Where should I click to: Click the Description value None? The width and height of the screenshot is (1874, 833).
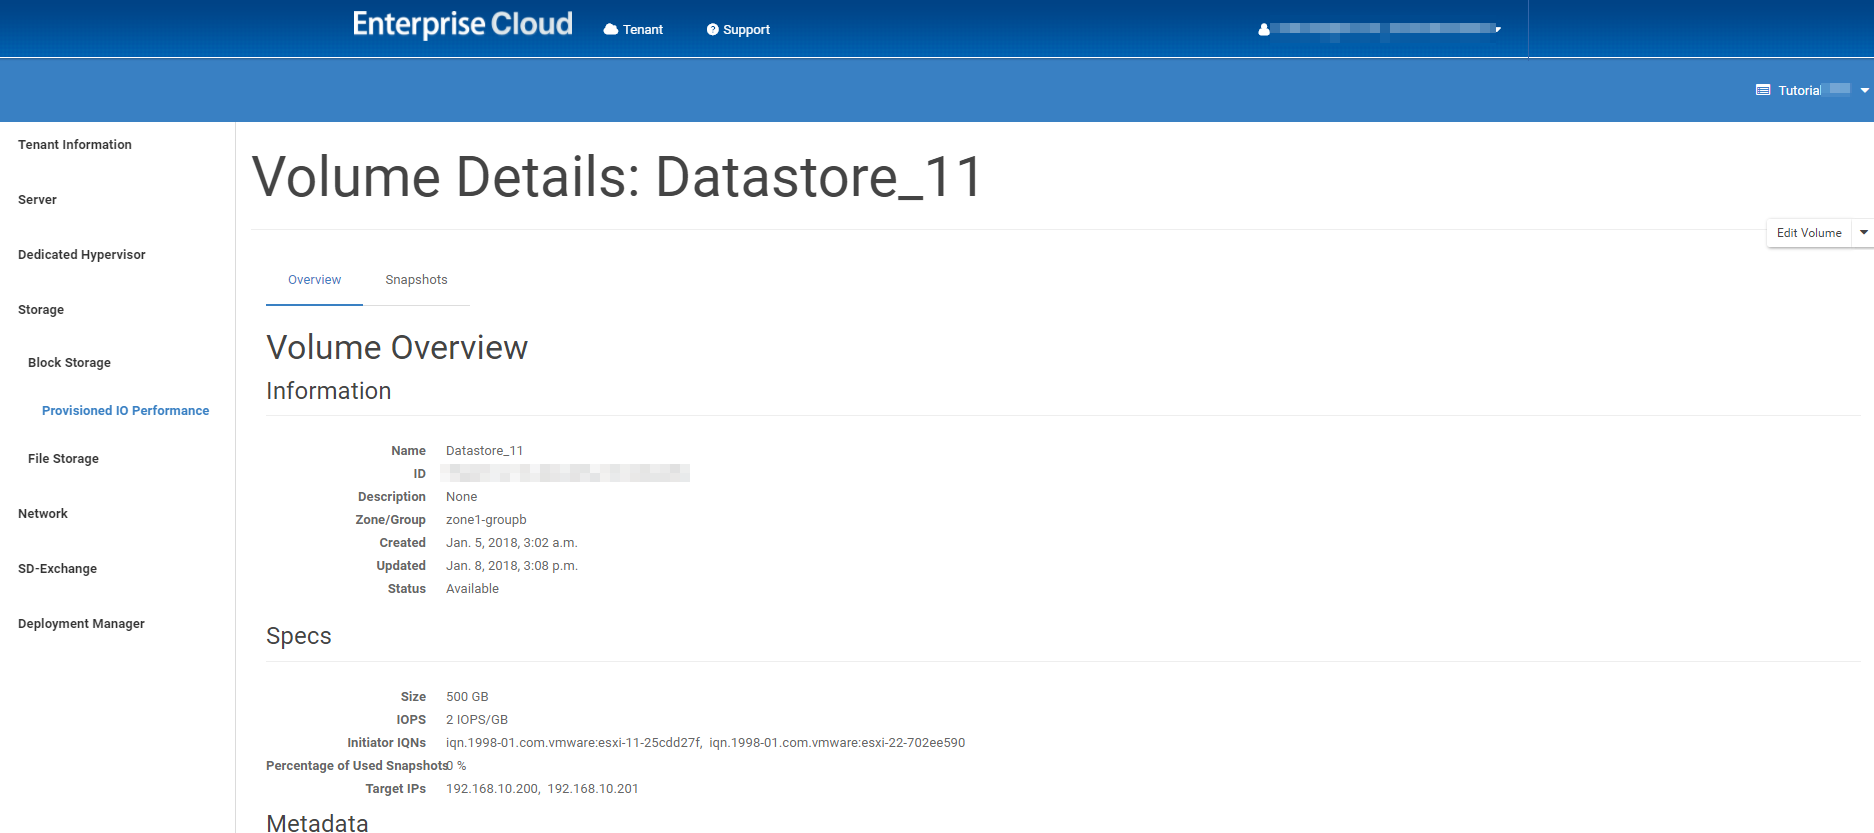click(461, 497)
